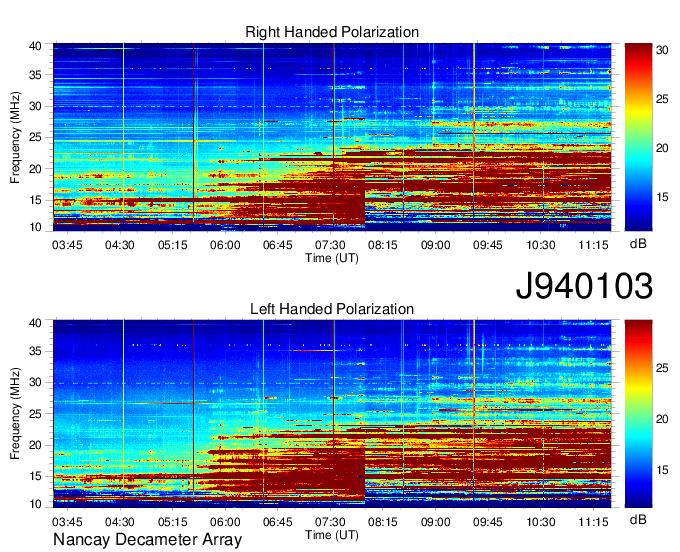Click the "Left Handed Polarization" plot title
Viewport: 680px width, 552px height.
pyautogui.click(x=332, y=309)
